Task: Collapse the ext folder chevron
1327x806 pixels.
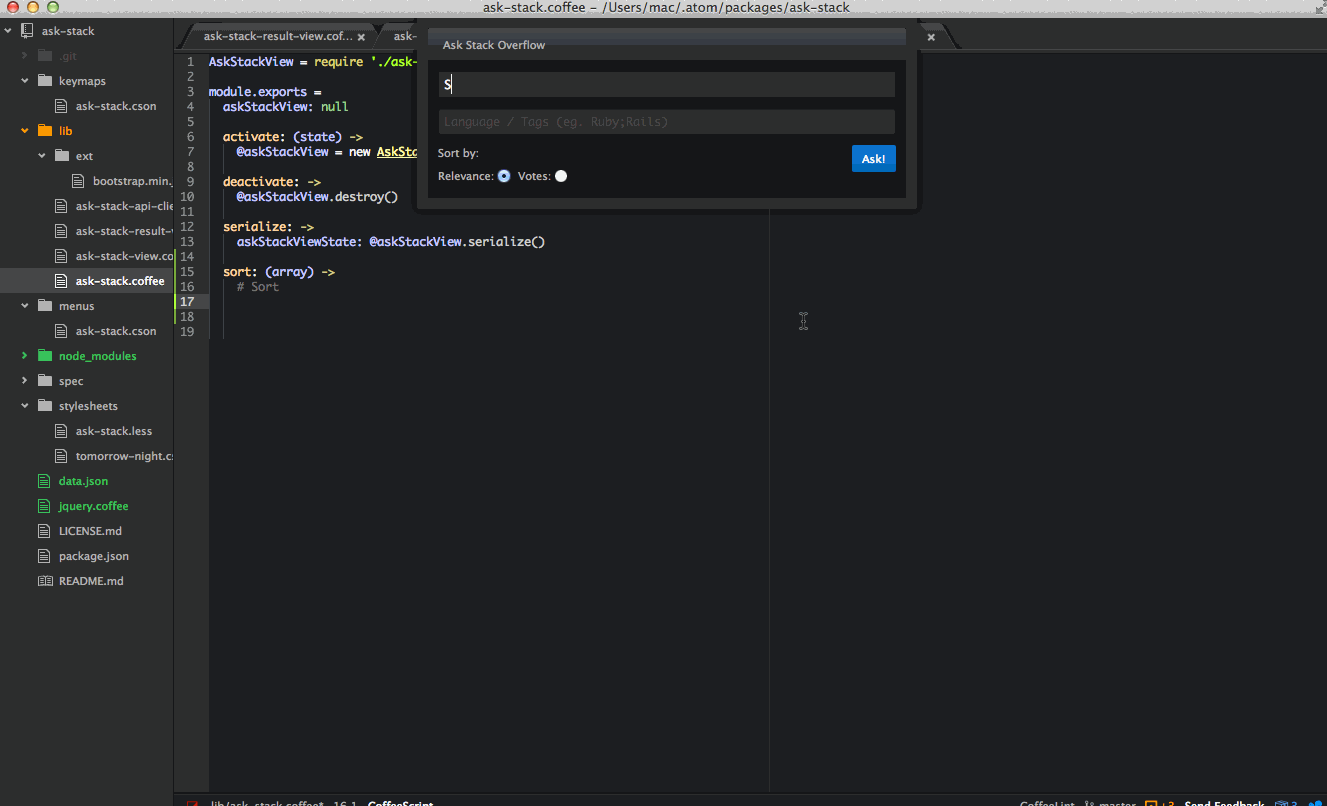Action: [x=42, y=156]
